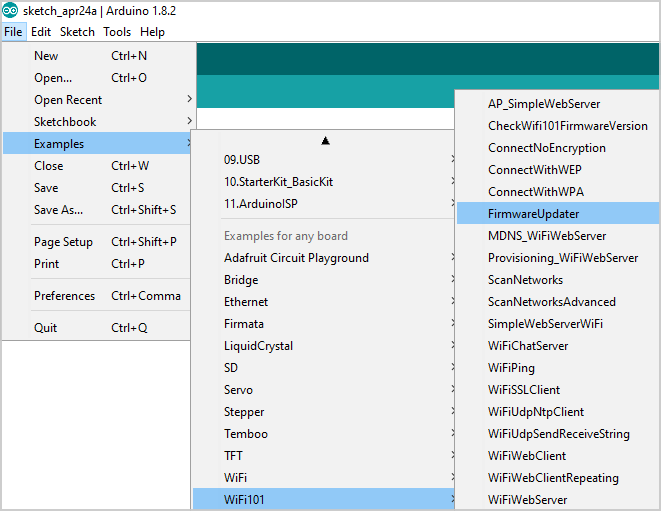Image resolution: width=661 pixels, height=511 pixels.
Task: Expand Adafruit Circuit Playground examples
Action: click(324, 258)
